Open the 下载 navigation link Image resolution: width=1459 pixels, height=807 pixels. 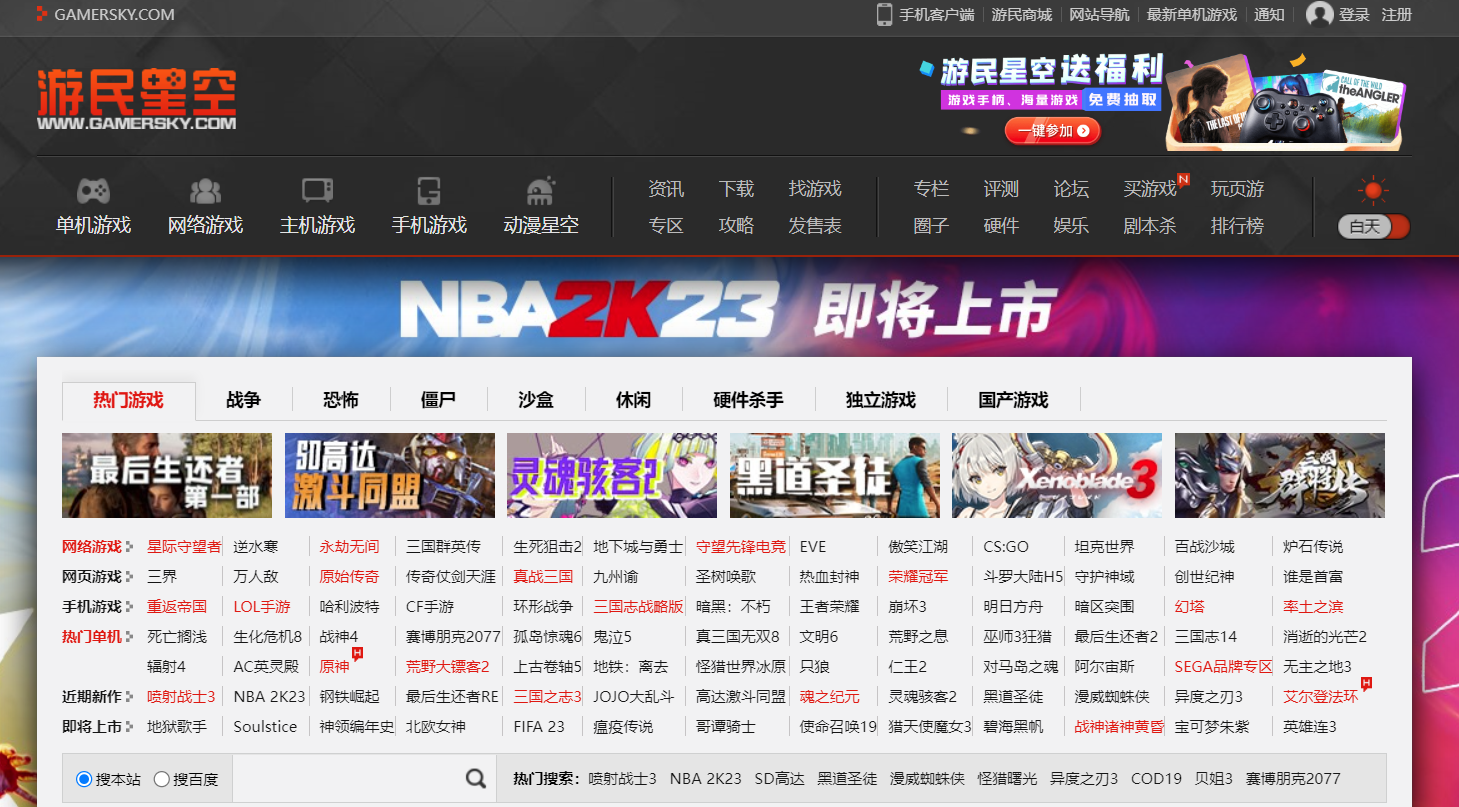click(736, 189)
